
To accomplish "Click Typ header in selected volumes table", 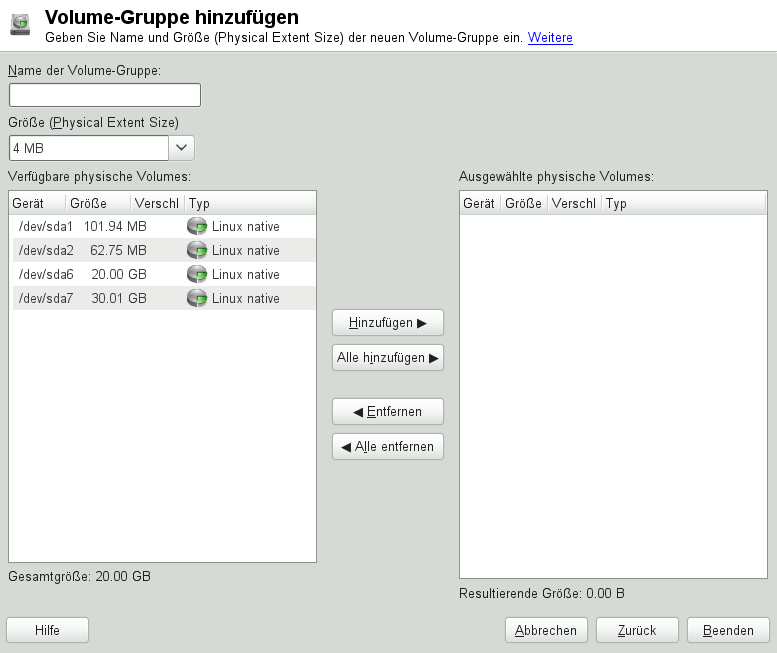I will (684, 203).
